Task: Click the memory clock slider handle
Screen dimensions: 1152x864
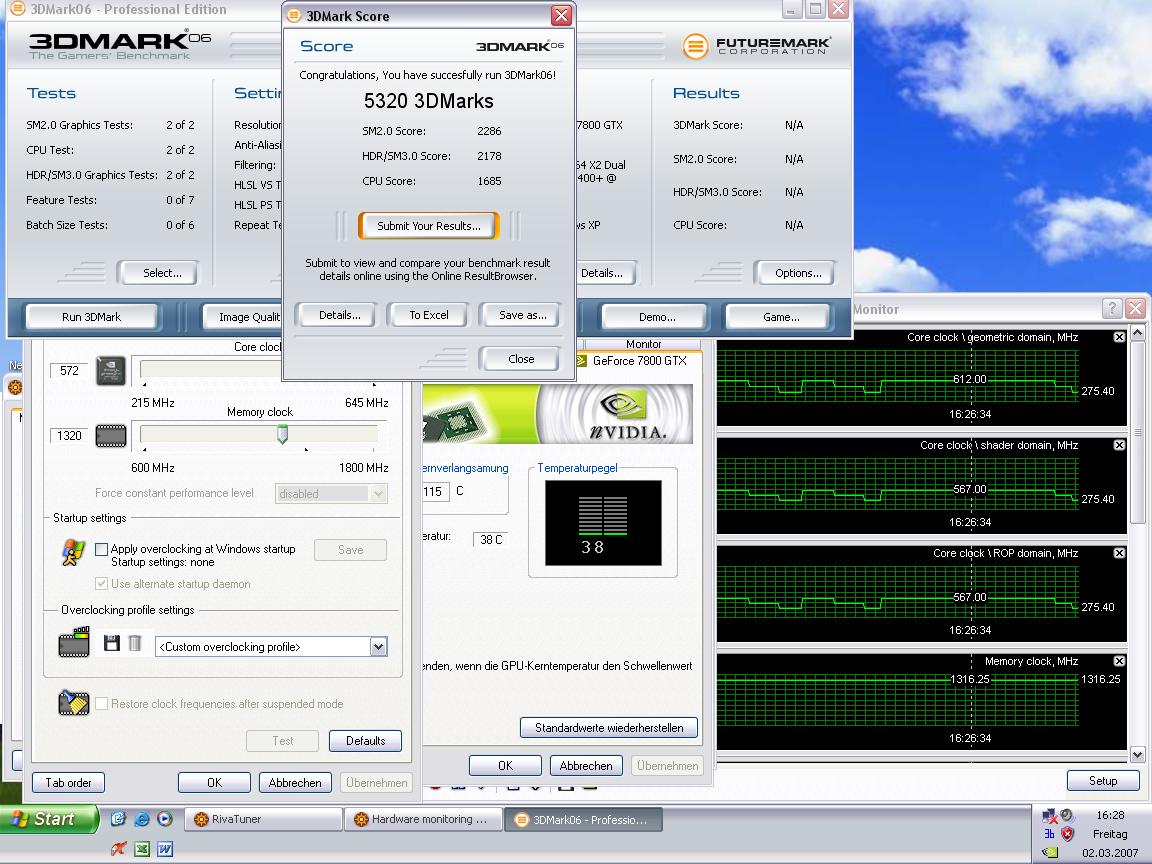Action: point(282,435)
